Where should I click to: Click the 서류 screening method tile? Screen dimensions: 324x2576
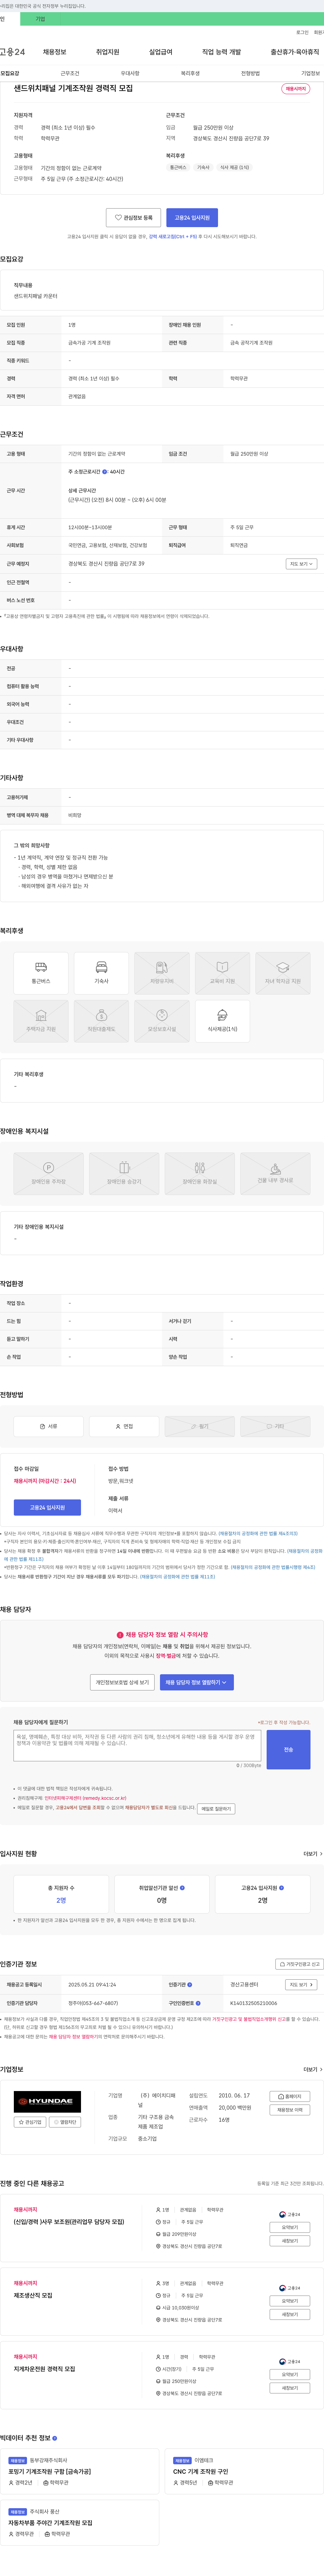48,1427
